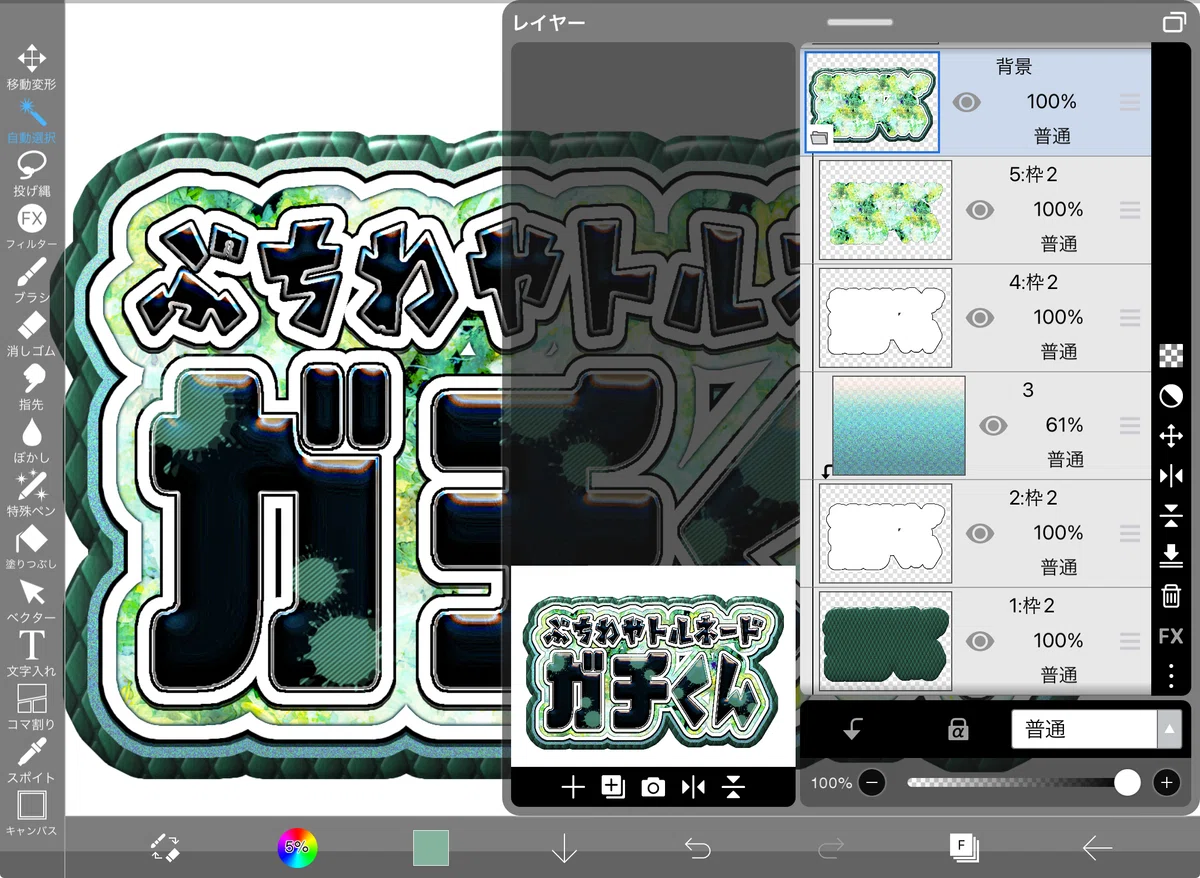Select the ベクター vector tool
The width and height of the screenshot is (1200, 878).
pyautogui.click(x=32, y=600)
